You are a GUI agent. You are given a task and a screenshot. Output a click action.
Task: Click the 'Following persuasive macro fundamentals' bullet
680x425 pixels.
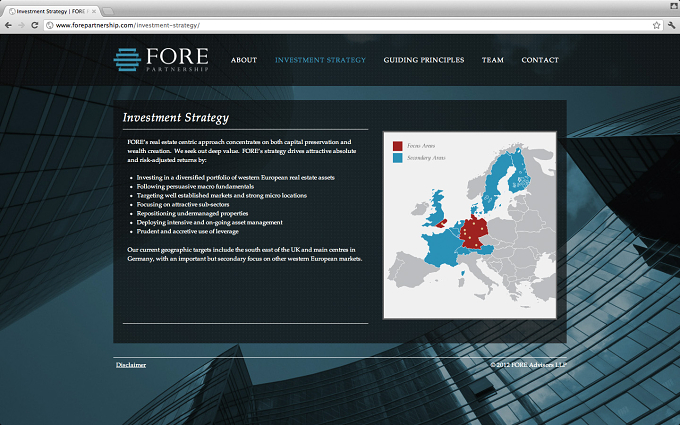point(195,186)
